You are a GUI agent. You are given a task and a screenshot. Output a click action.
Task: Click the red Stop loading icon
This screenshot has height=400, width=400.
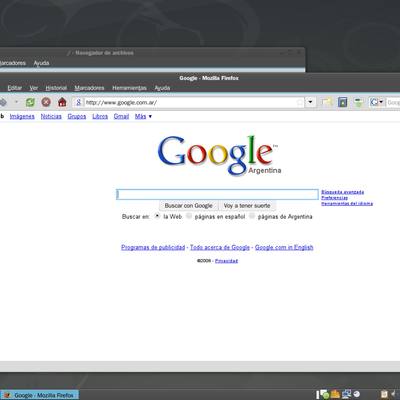[x=46, y=102]
